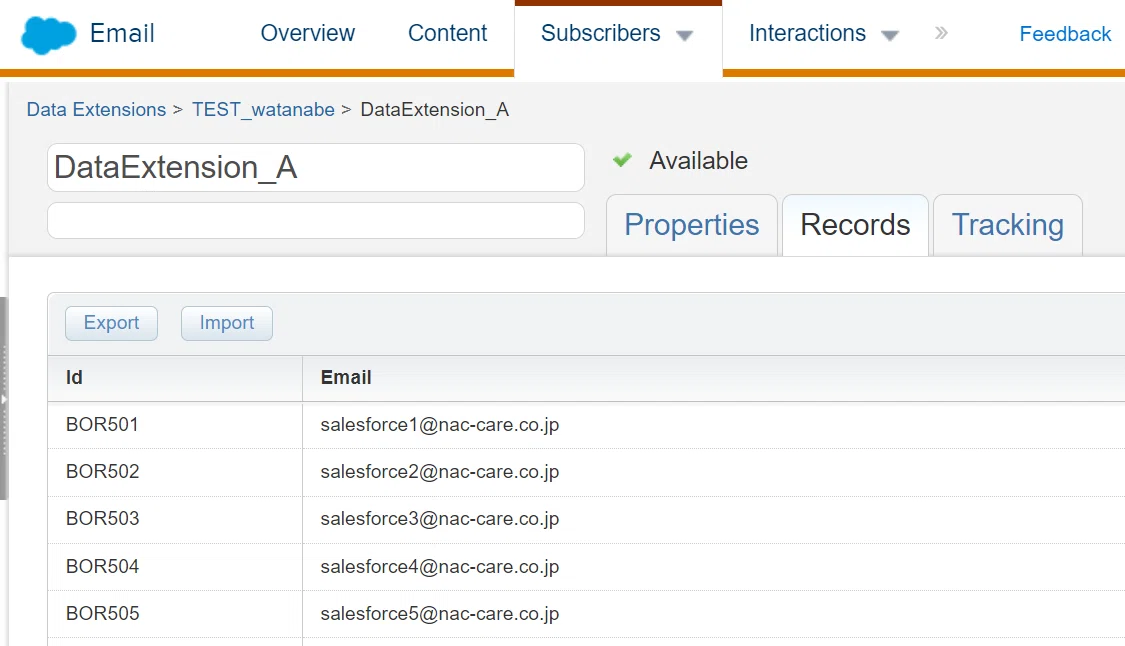This screenshot has width=1125, height=646.
Task: Open the Interactions menu
Action: point(807,33)
